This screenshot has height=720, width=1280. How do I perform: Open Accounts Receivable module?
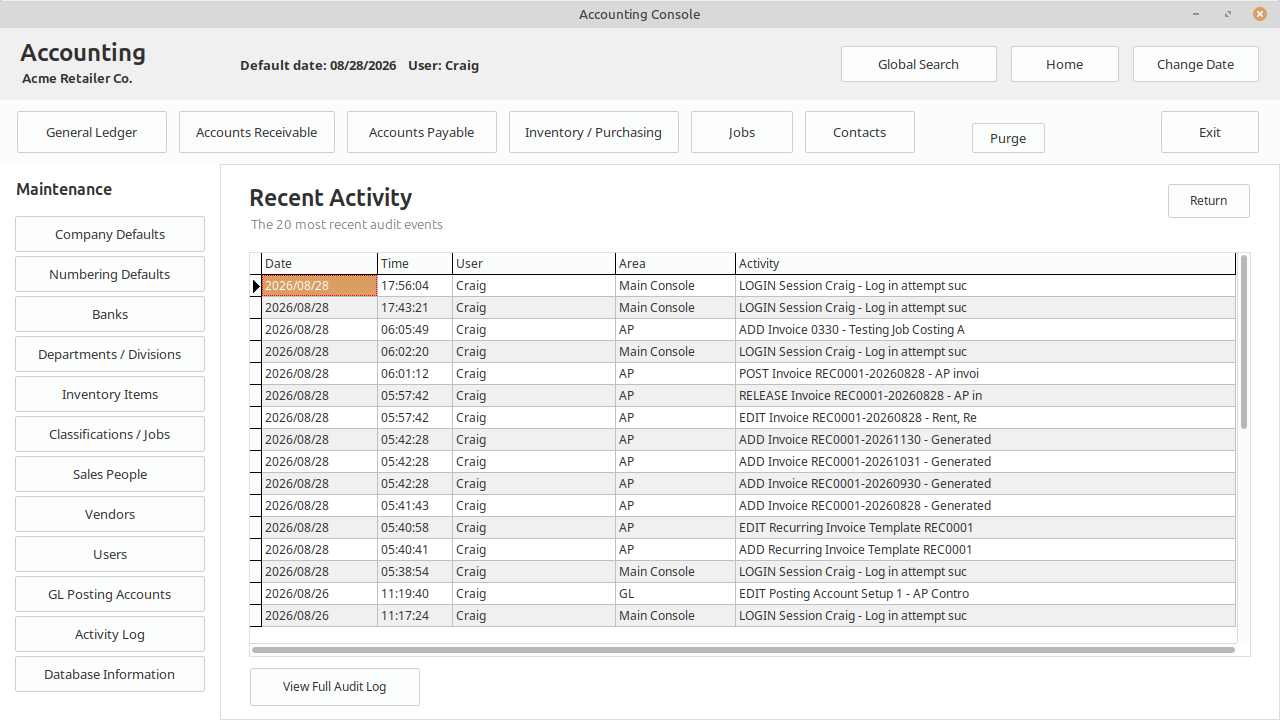(256, 132)
